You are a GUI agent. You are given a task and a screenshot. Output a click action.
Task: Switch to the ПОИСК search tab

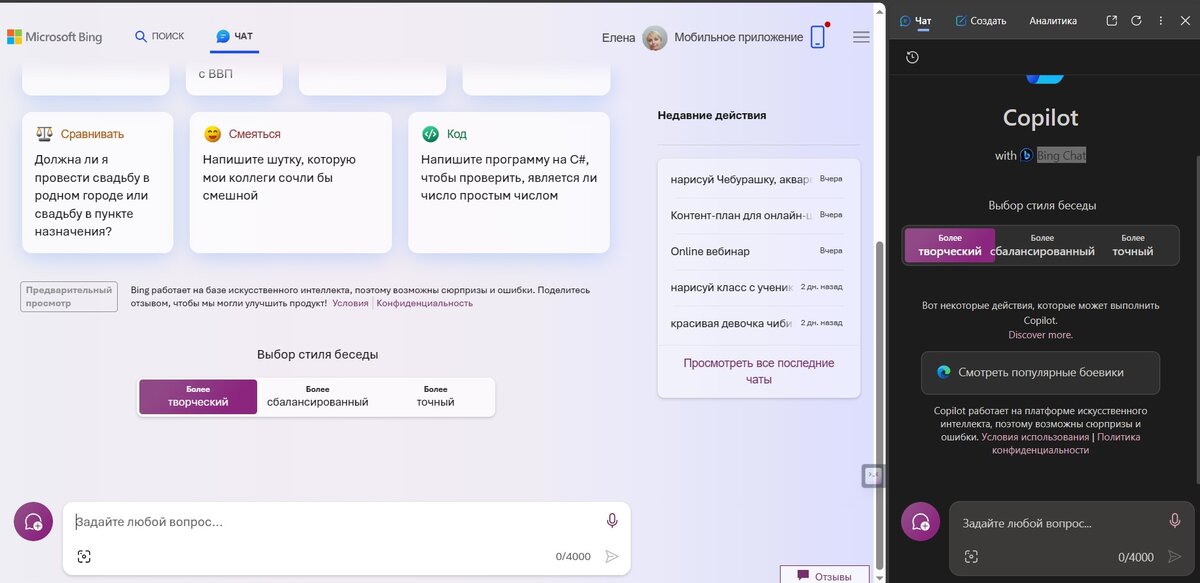(x=160, y=36)
